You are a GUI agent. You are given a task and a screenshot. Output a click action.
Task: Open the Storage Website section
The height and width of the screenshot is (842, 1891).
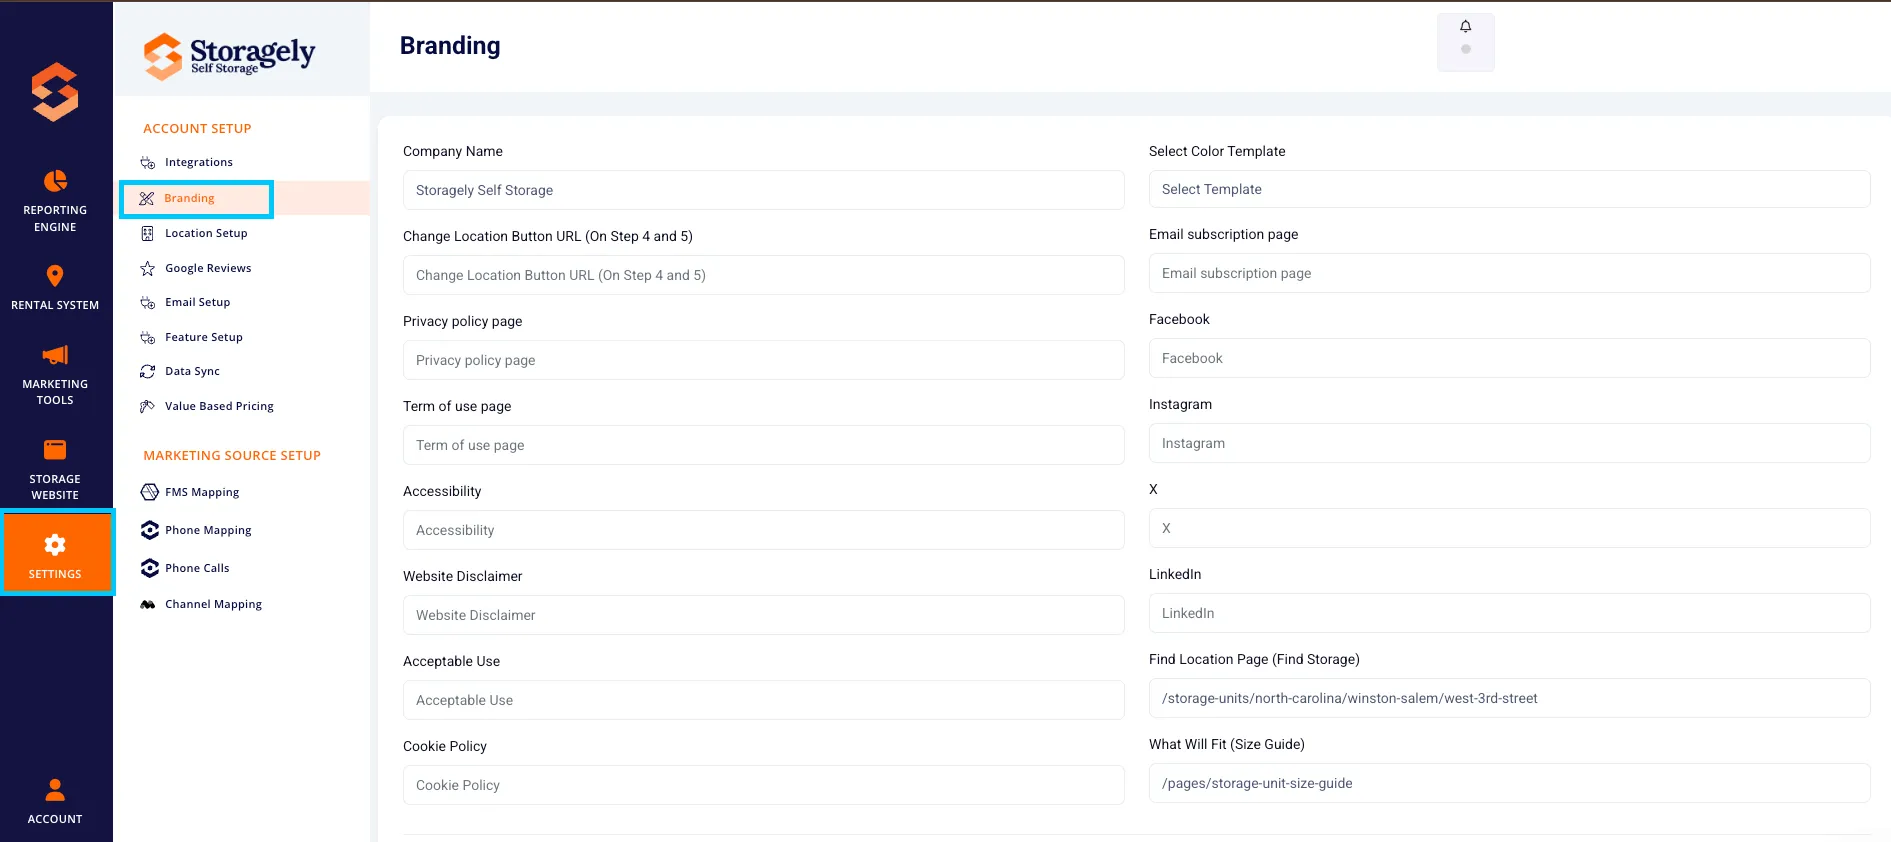(x=55, y=470)
